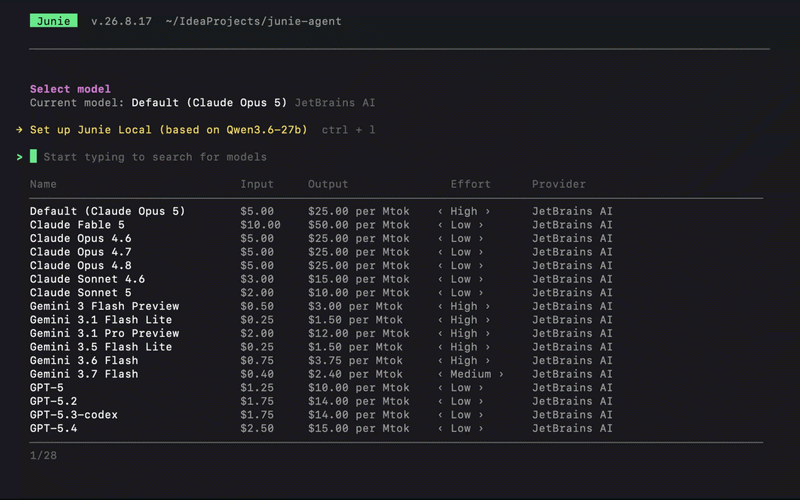Image resolution: width=800 pixels, height=500 pixels.
Task: Decrease effort for Claude Opus 4.7
Action: [x=440, y=252]
